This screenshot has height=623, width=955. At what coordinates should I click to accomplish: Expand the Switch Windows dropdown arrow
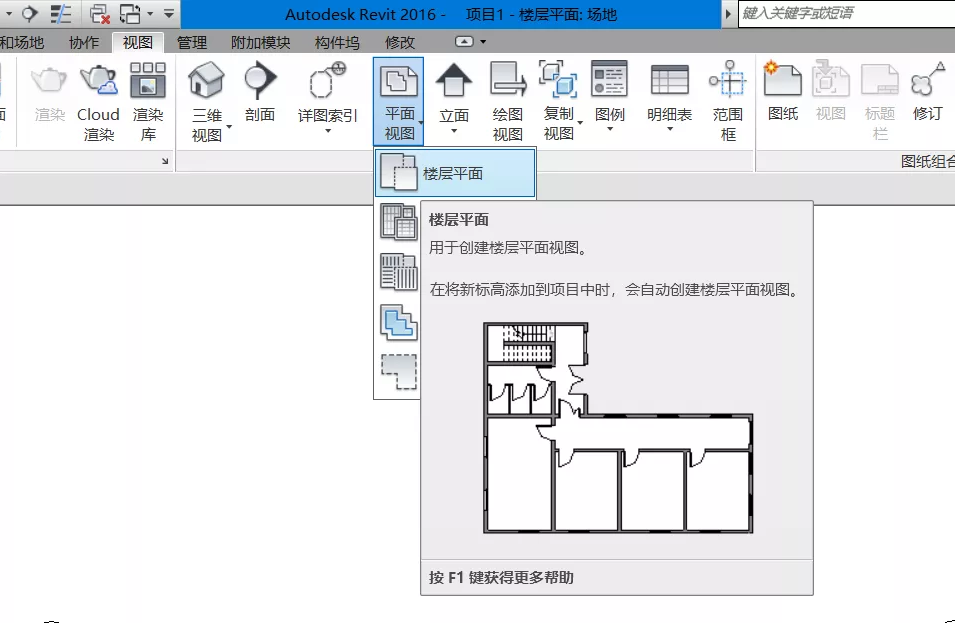point(149,13)
